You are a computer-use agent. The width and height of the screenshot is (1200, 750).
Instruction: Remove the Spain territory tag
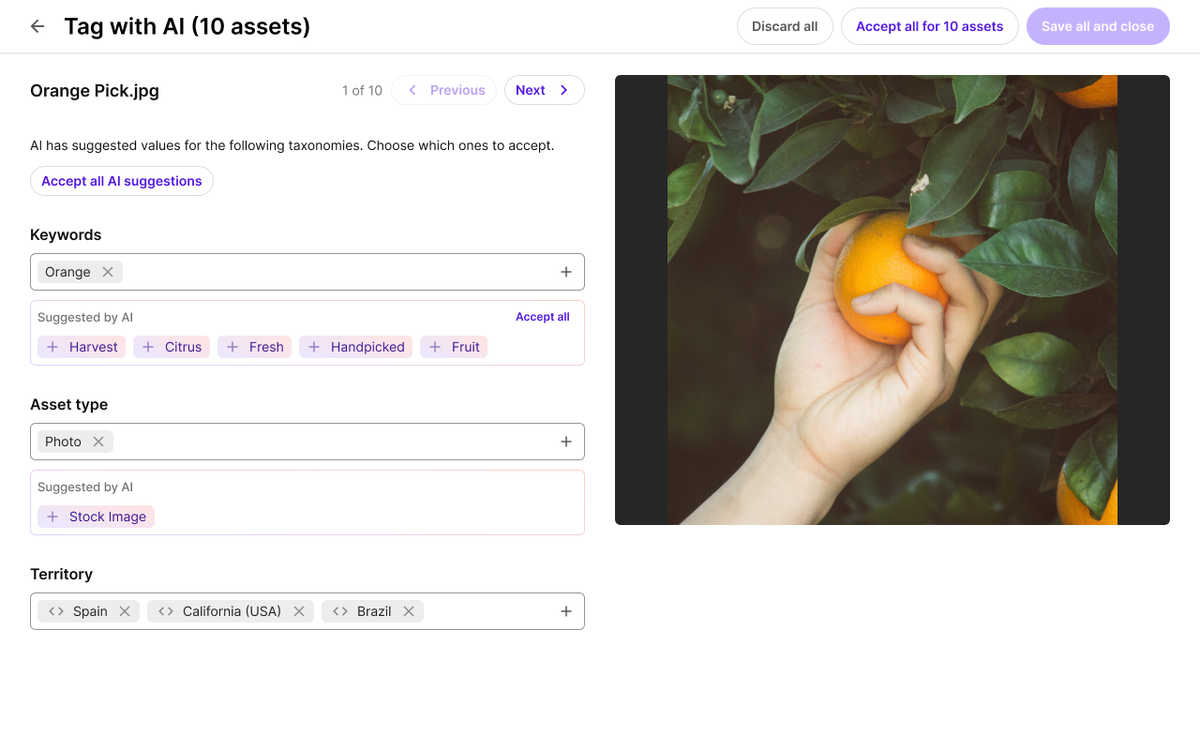click(x=125, y=611)
